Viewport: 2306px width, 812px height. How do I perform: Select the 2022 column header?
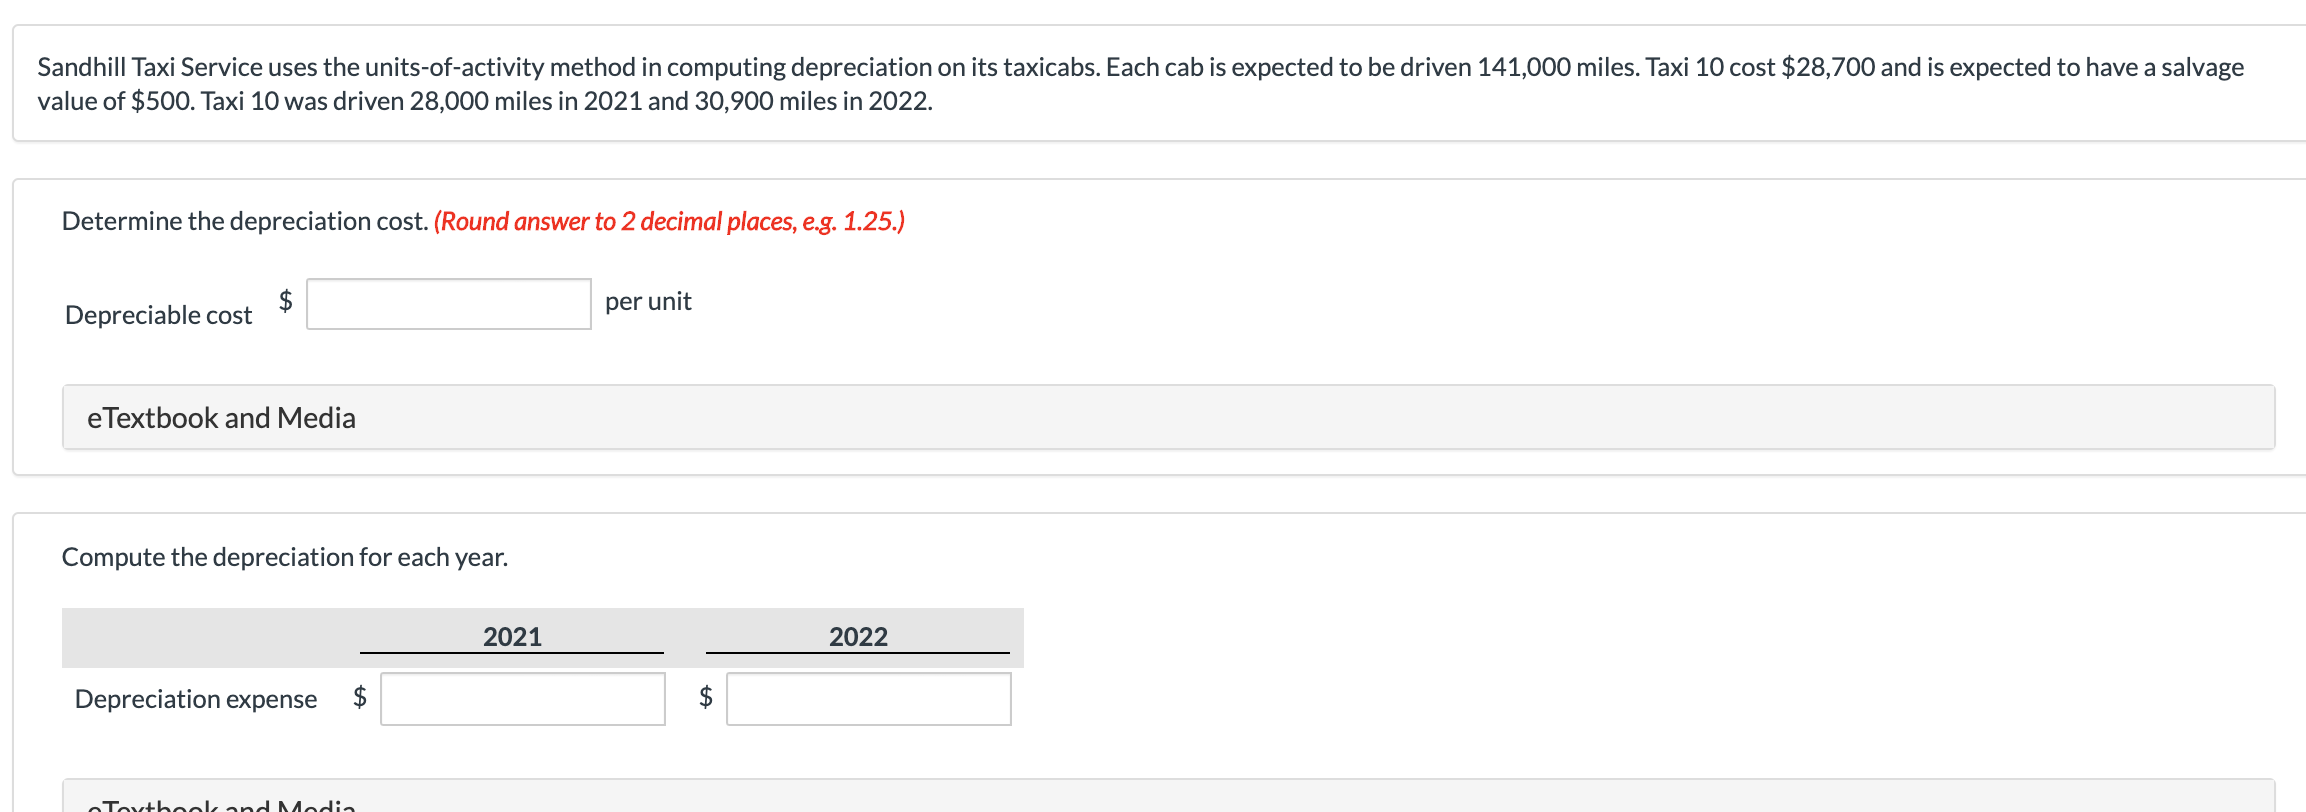[x=858, y=635]
